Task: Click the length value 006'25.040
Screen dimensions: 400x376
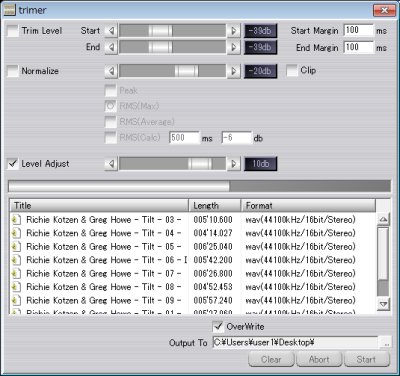Action: click(x=213, y=247)
